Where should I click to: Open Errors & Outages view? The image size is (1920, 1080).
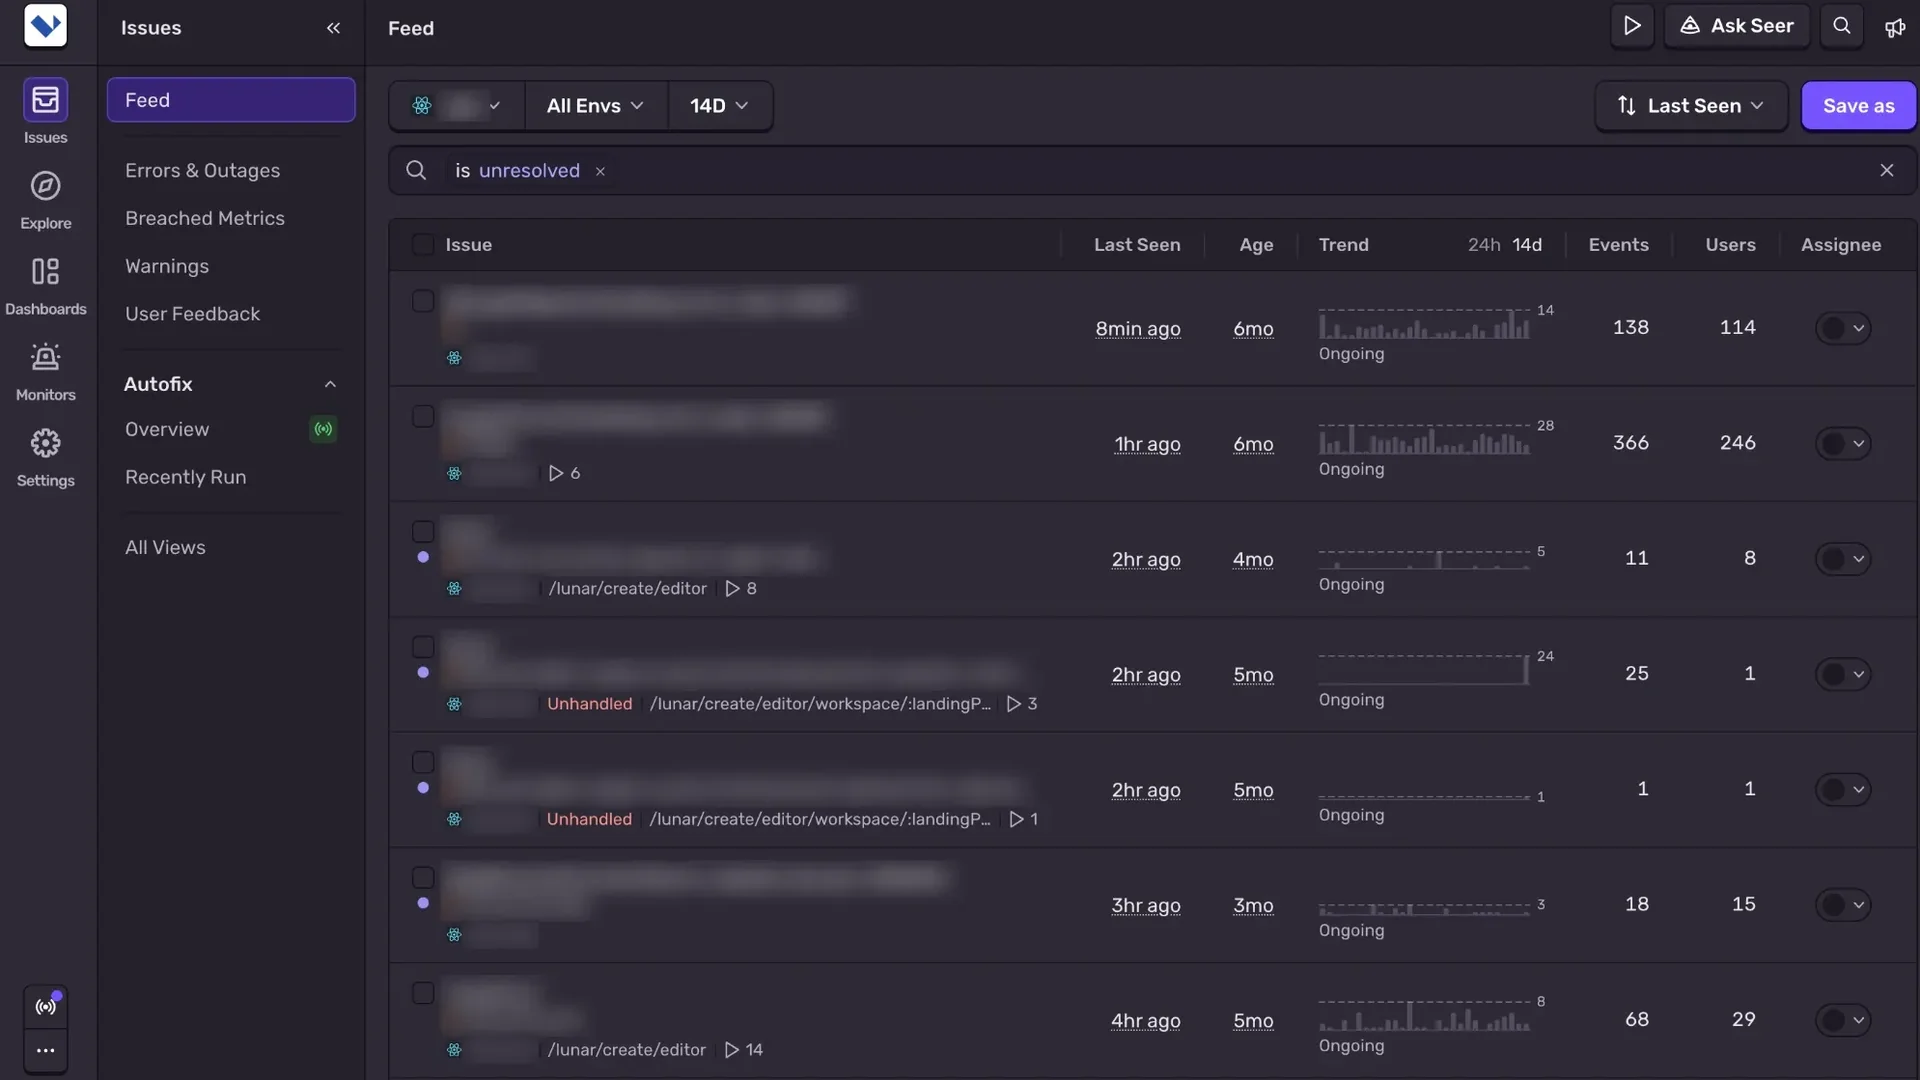(202, 171)
